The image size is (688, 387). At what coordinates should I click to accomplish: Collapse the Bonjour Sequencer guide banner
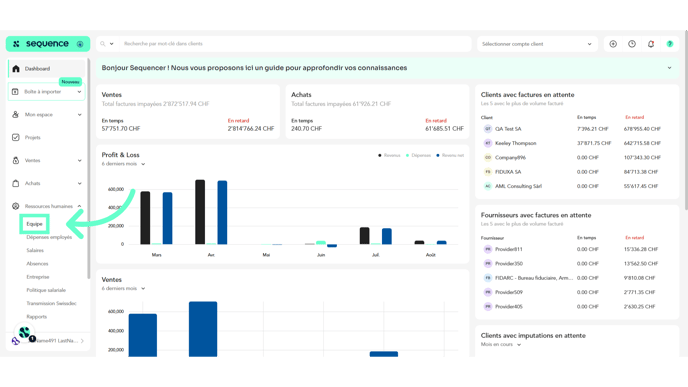[x=669, y=68]
